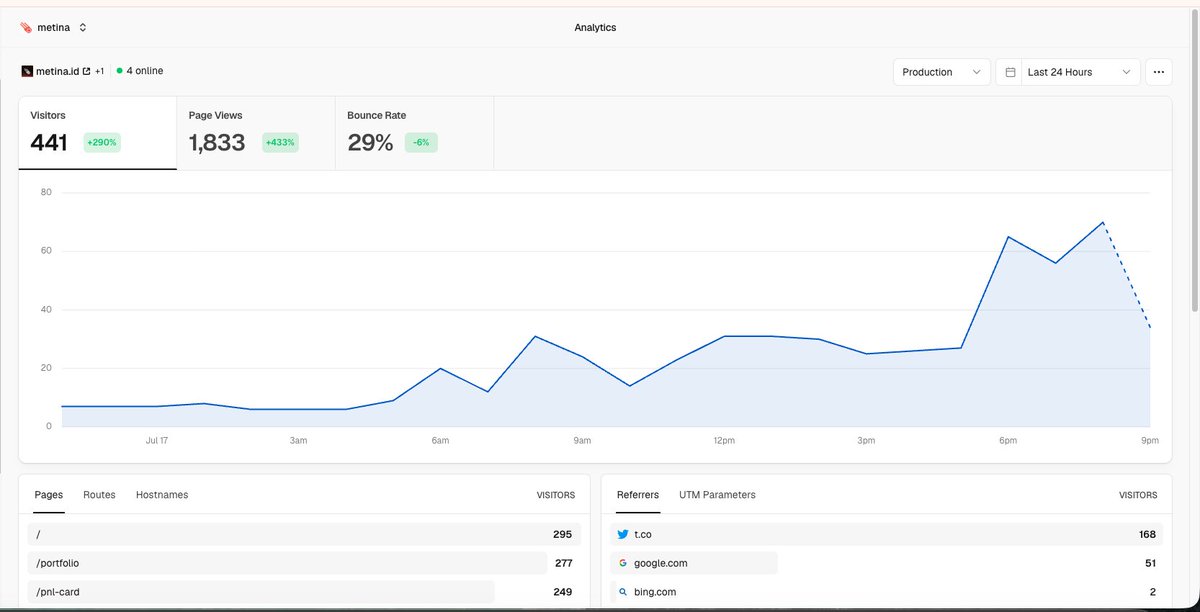The width and height of the screenshot is (1200, 612).
Task: Click the Twitter bird icon
Action: tap(623, 534)
